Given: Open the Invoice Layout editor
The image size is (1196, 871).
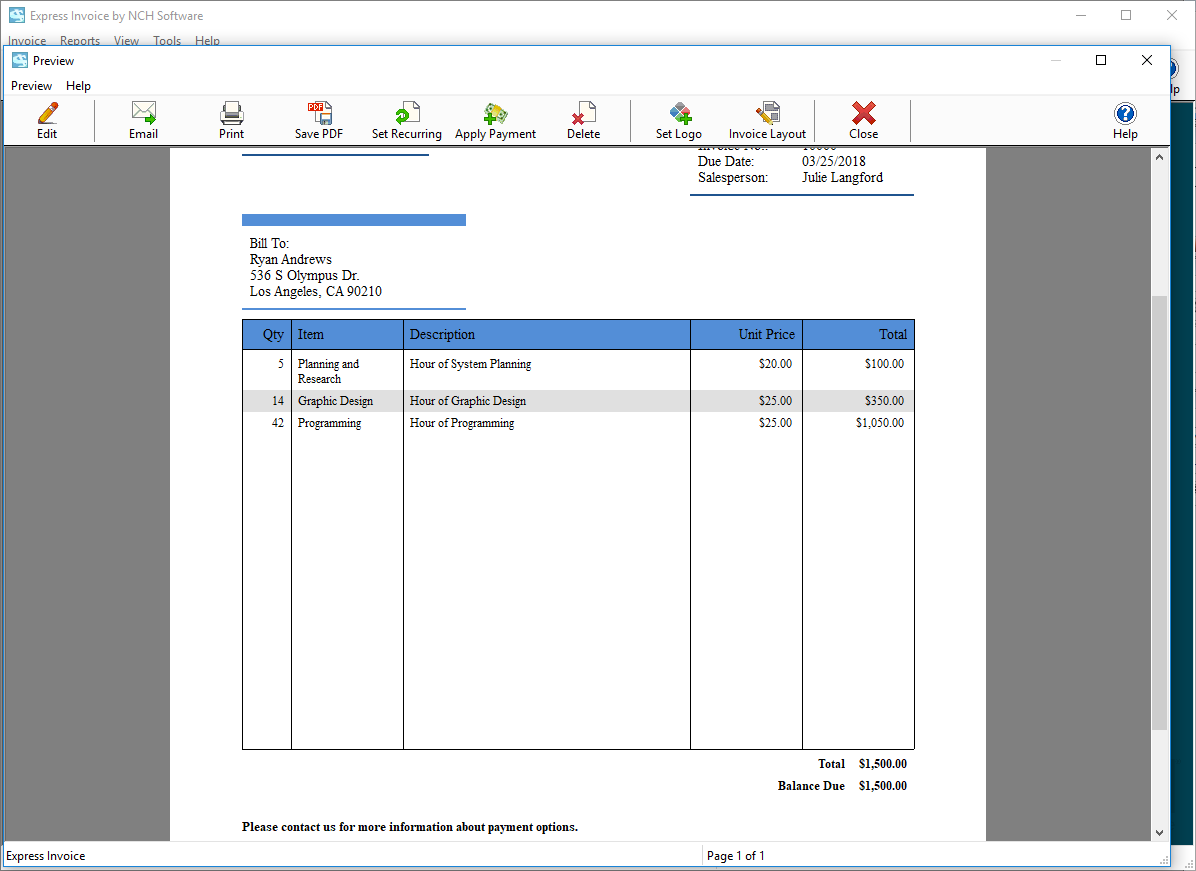Looking at the screenshot, I should (x=767, y=119).
